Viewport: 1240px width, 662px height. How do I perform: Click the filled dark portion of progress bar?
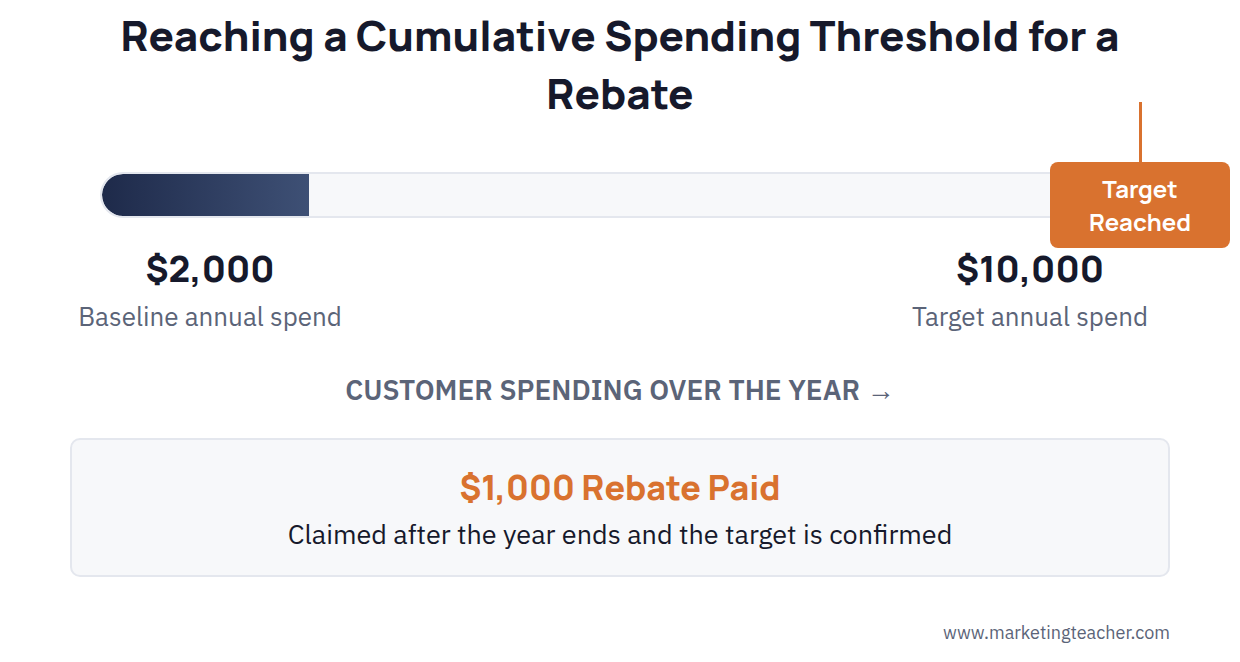[x=205, y=195]
